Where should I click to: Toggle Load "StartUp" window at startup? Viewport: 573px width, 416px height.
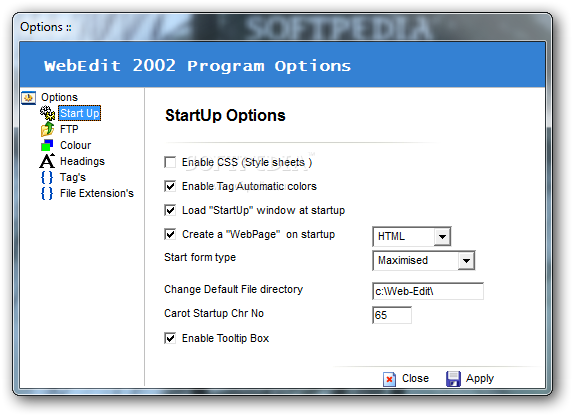pos(170,210)
